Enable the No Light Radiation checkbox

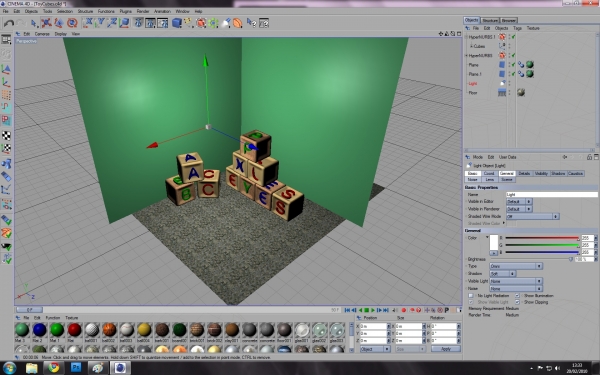pos(471,295)
